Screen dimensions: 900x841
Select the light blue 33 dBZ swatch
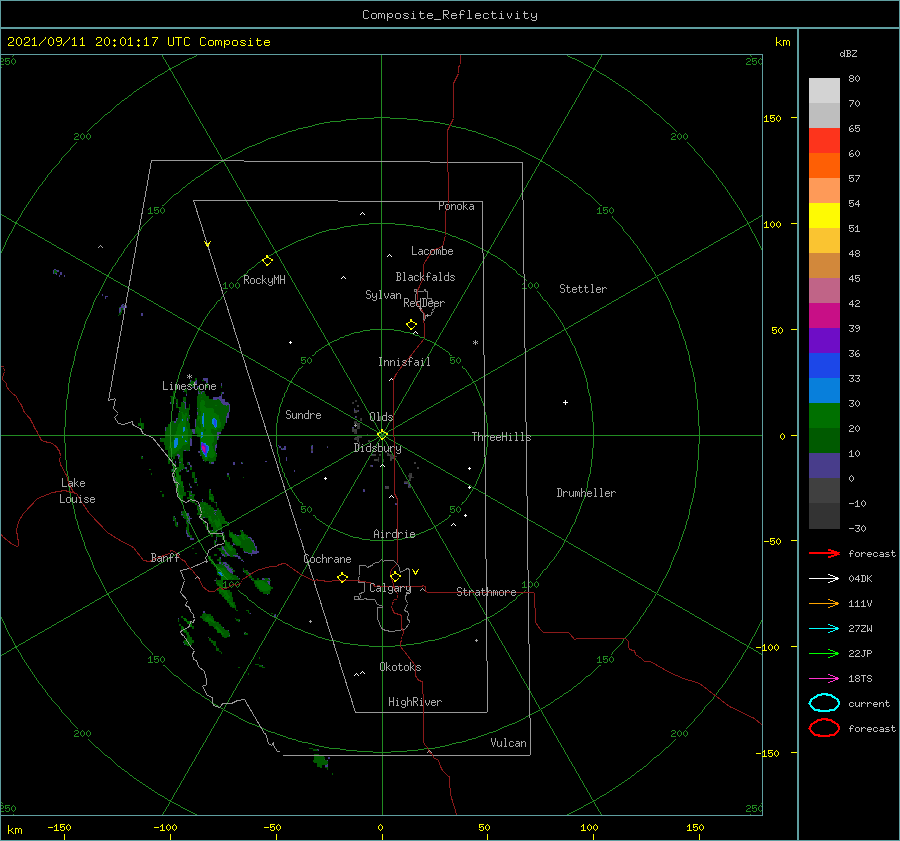tap(824, 390)
